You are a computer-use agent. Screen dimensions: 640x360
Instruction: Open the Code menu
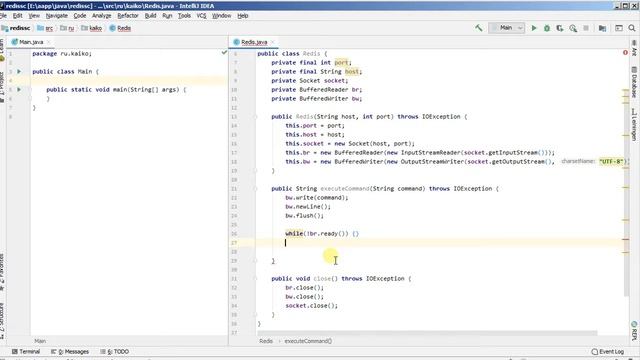point(80,16)
